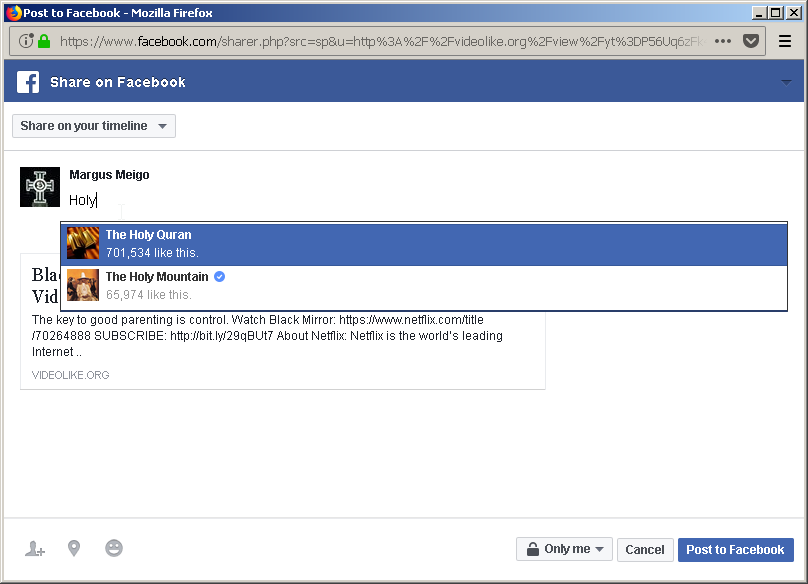Click the Post to Facebook button

pos(735,549)
